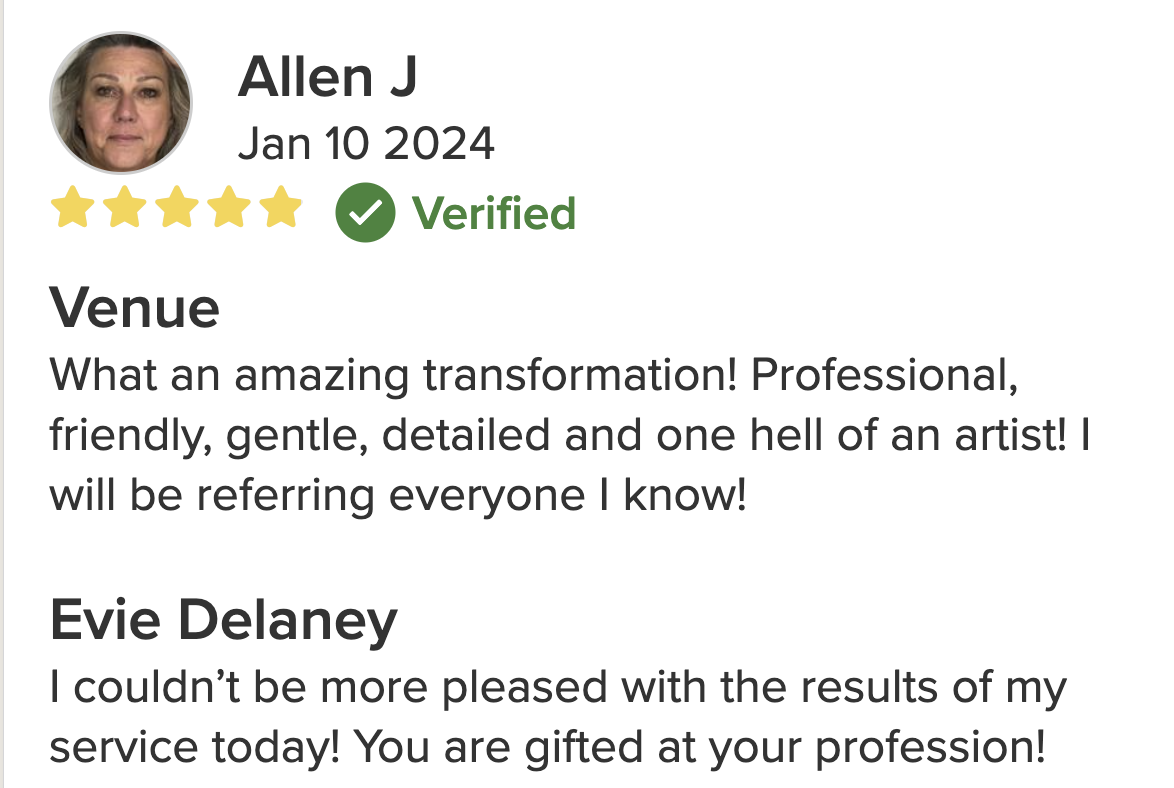The image size is (1174, 788).
Task: Select the third rating star
Action: point(177,210)
